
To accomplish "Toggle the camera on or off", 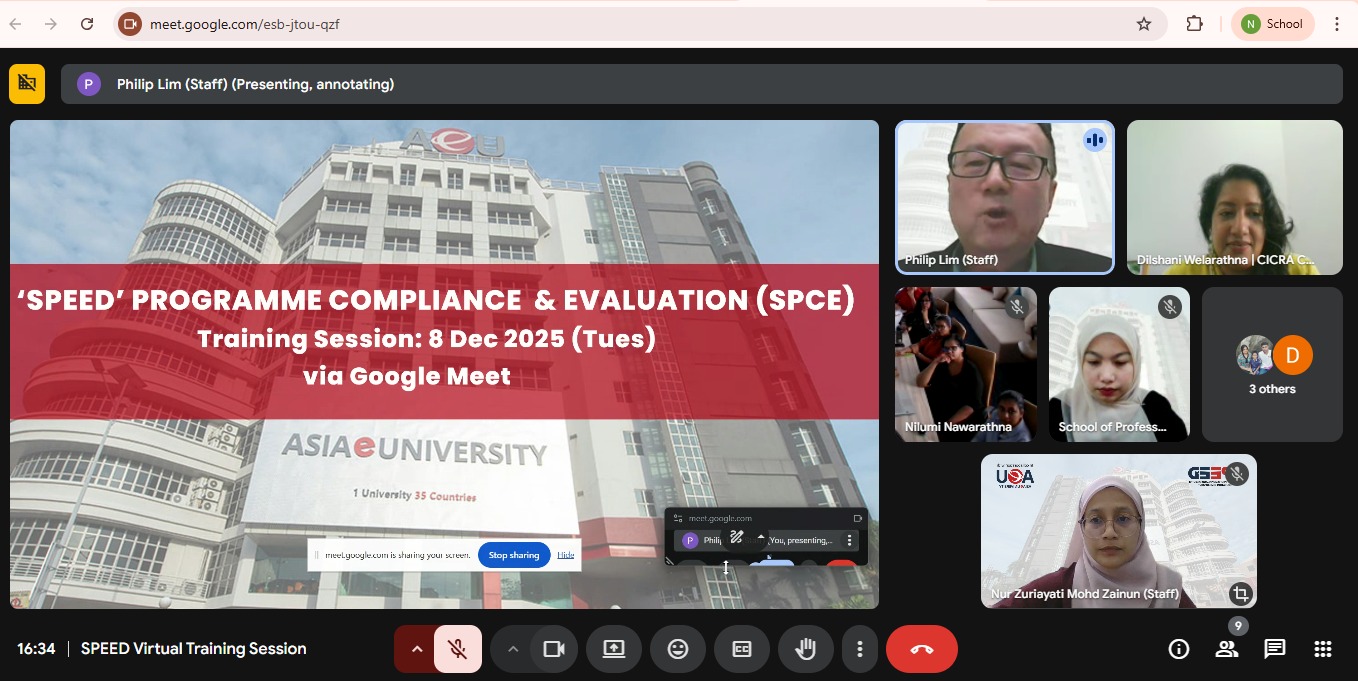I will point(554,649).
